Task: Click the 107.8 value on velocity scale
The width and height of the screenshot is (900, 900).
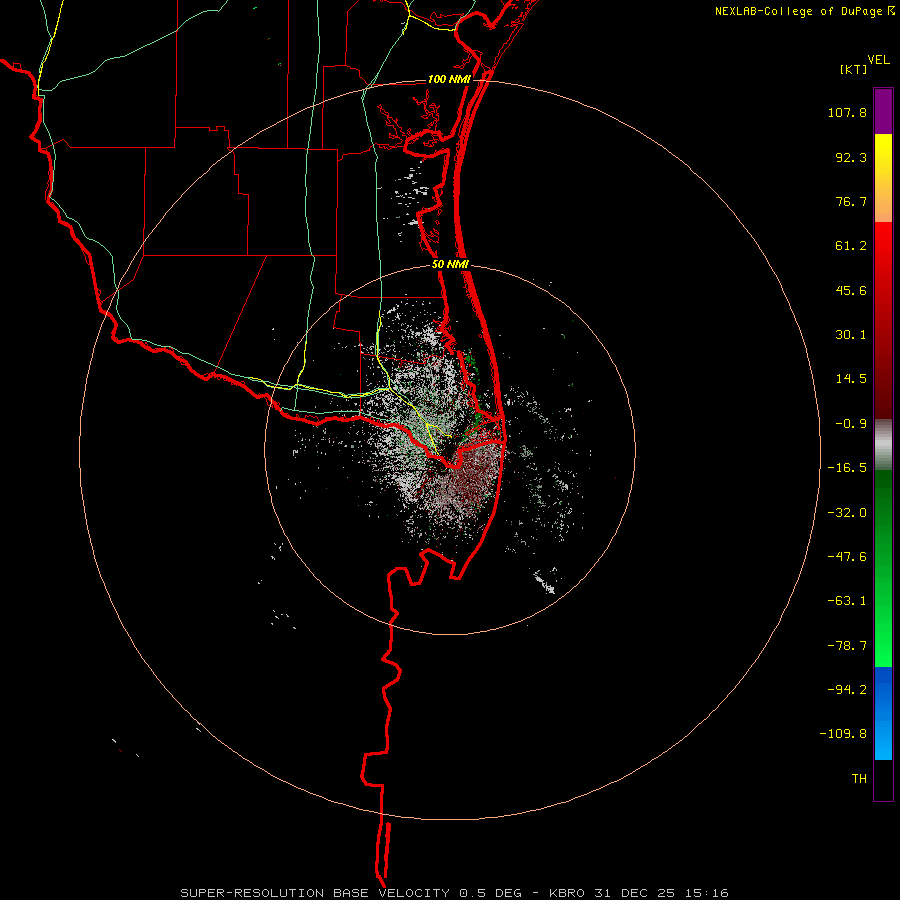Action: click(x=847, y=112)
